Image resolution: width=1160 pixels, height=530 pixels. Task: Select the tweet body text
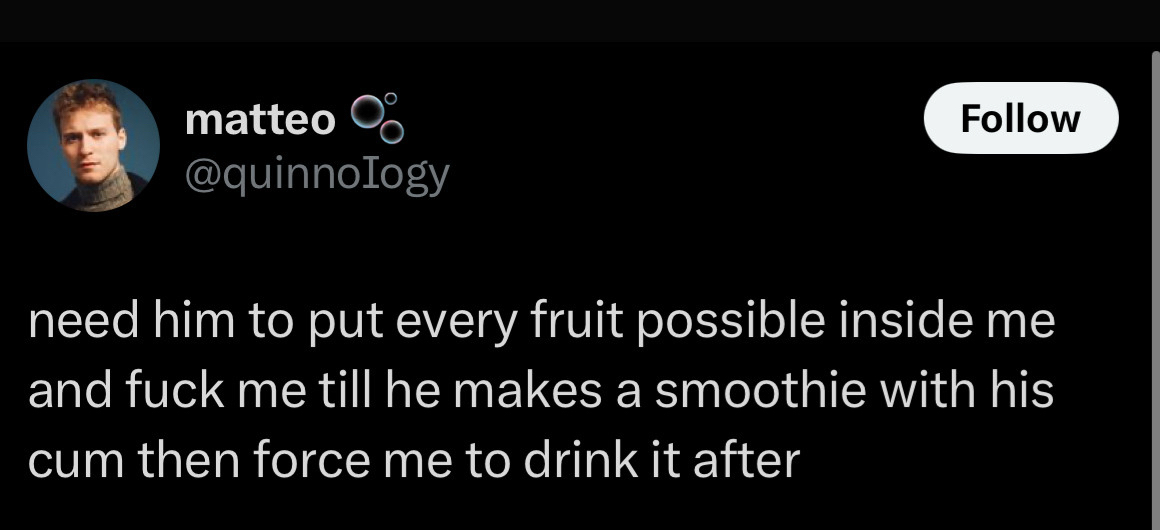tap(540, 392)
